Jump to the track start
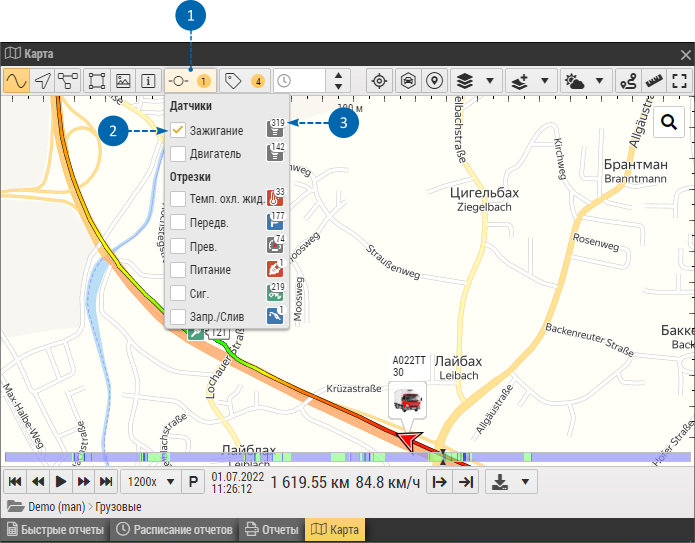The width and height of the screenshot is (695, 543). pyautogui.click(x=15, y=482)
